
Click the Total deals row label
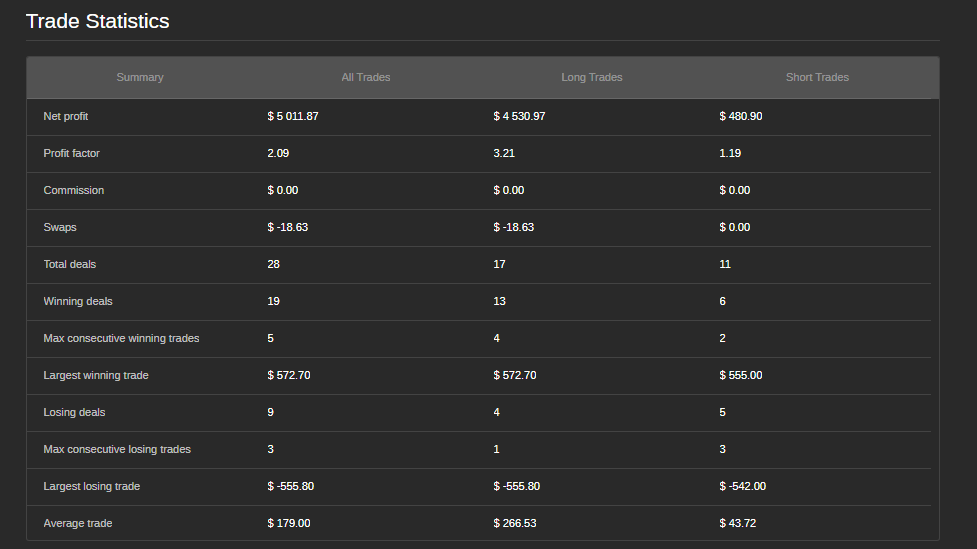(x=70, y=264)
